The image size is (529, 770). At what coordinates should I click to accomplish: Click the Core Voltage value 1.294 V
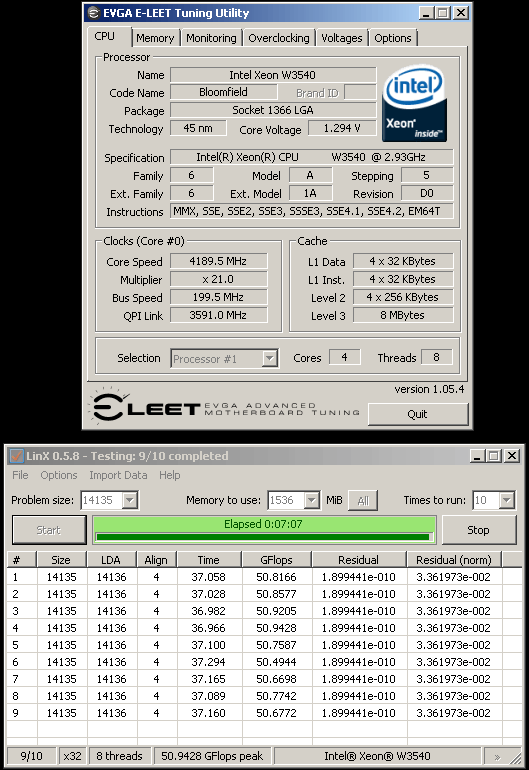342,128
